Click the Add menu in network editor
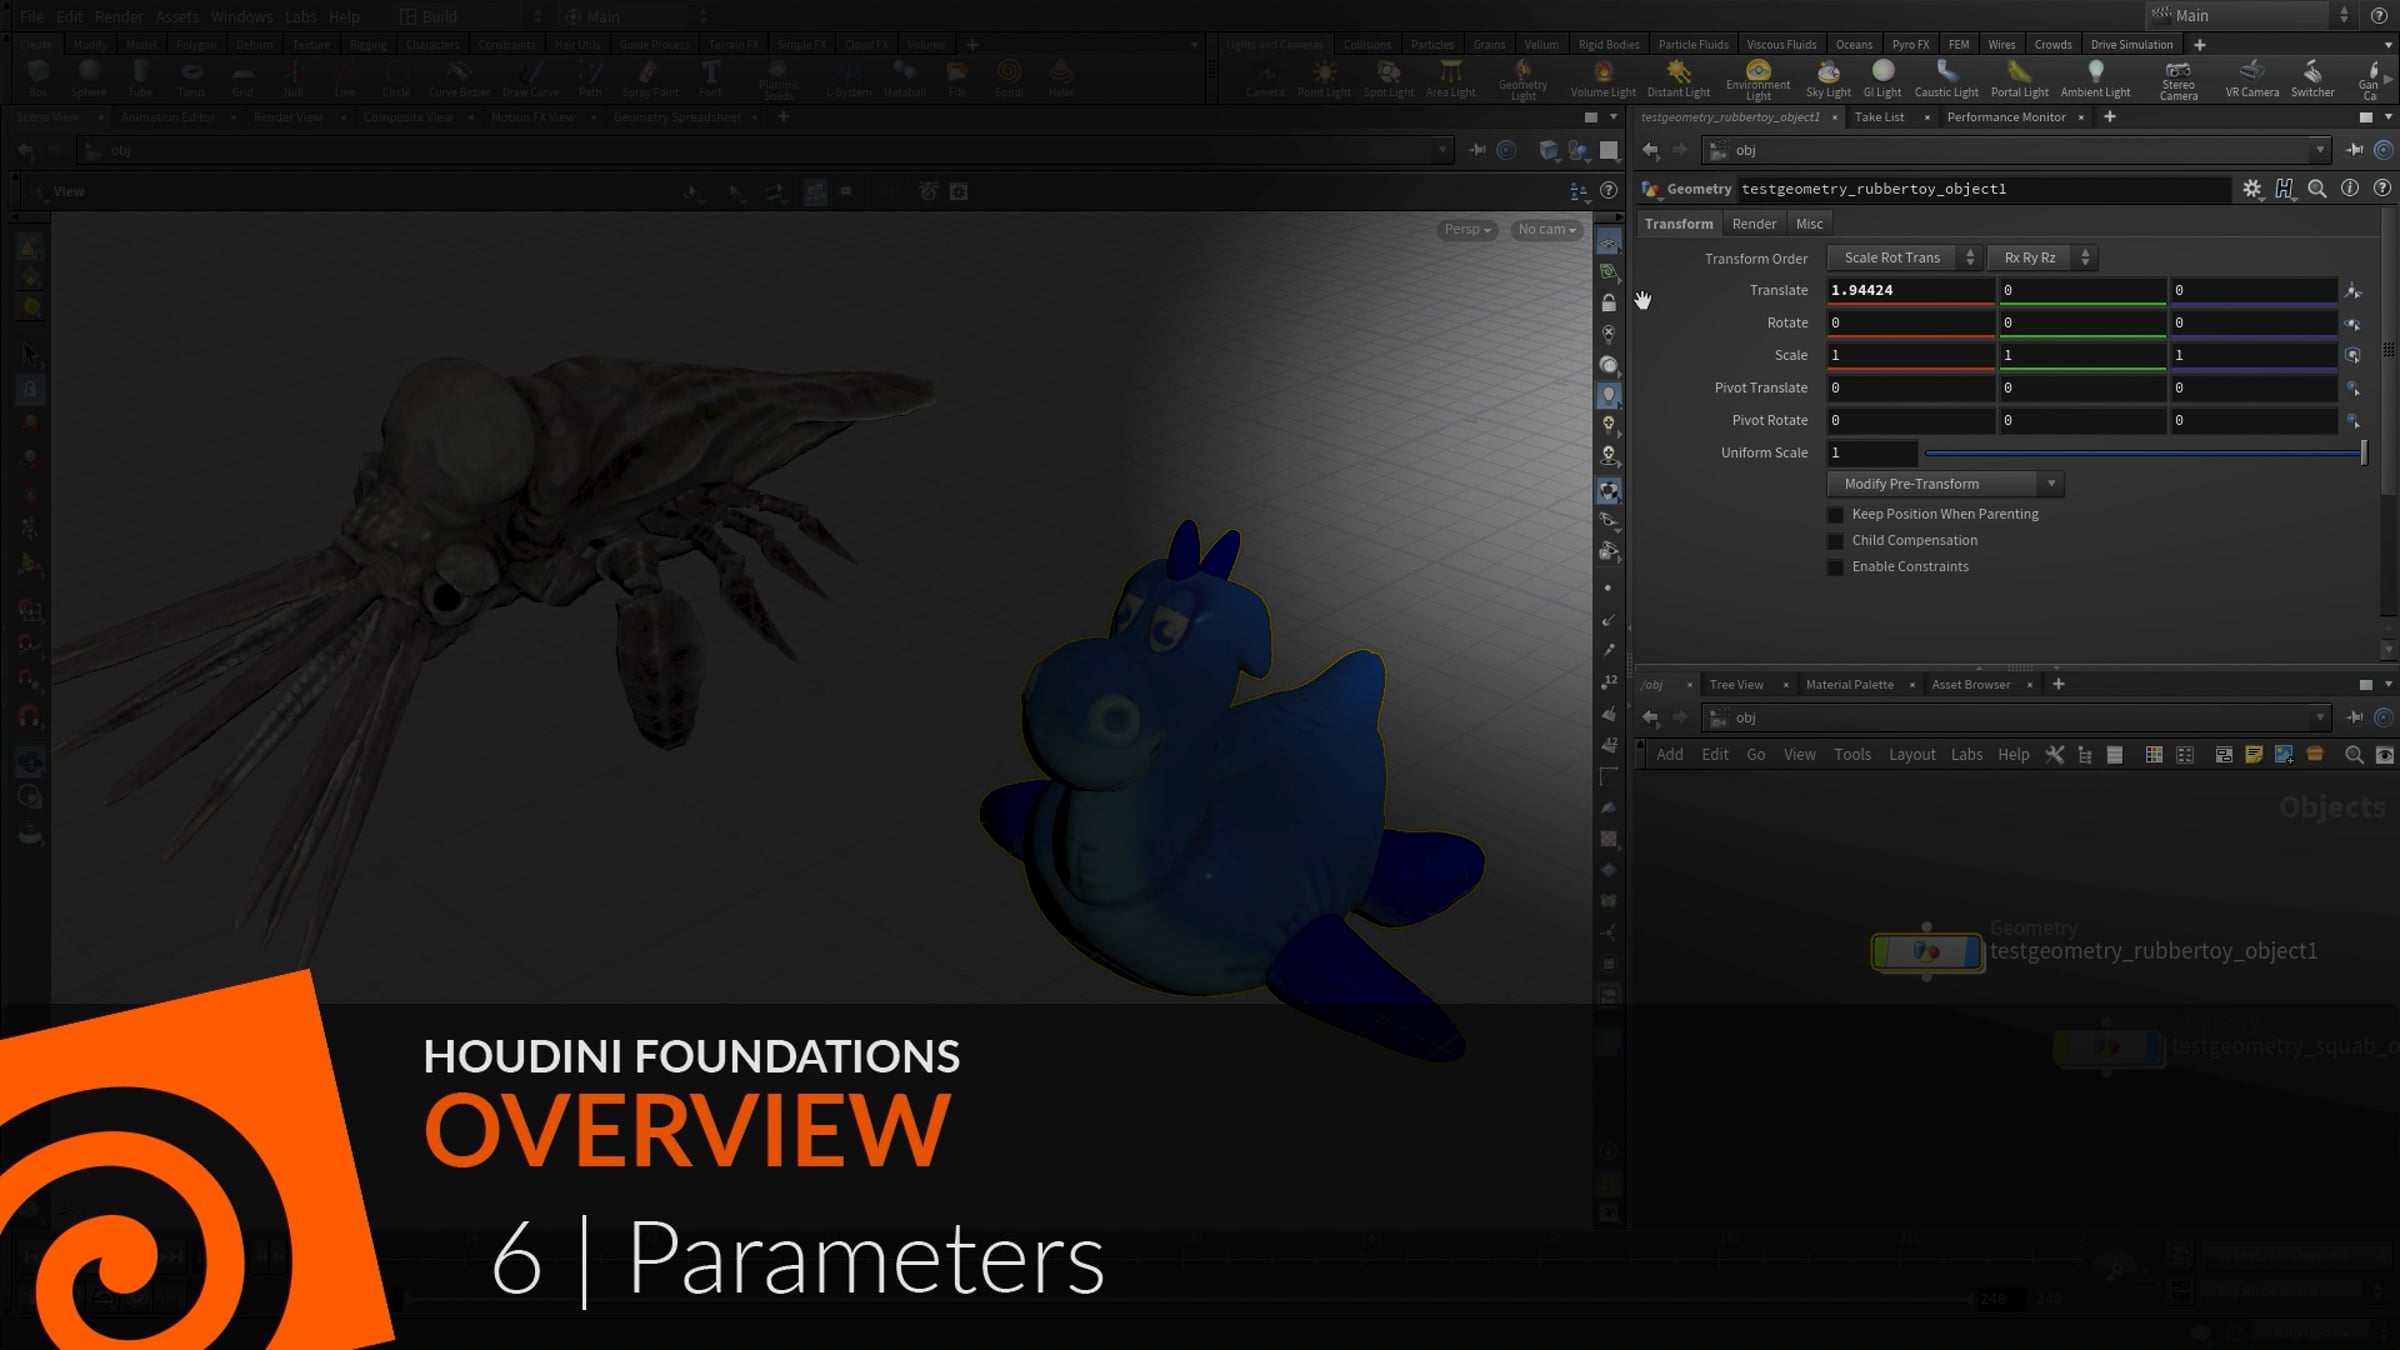The width and height of the screenshot is (2400, 1350). coord(1669,755)
